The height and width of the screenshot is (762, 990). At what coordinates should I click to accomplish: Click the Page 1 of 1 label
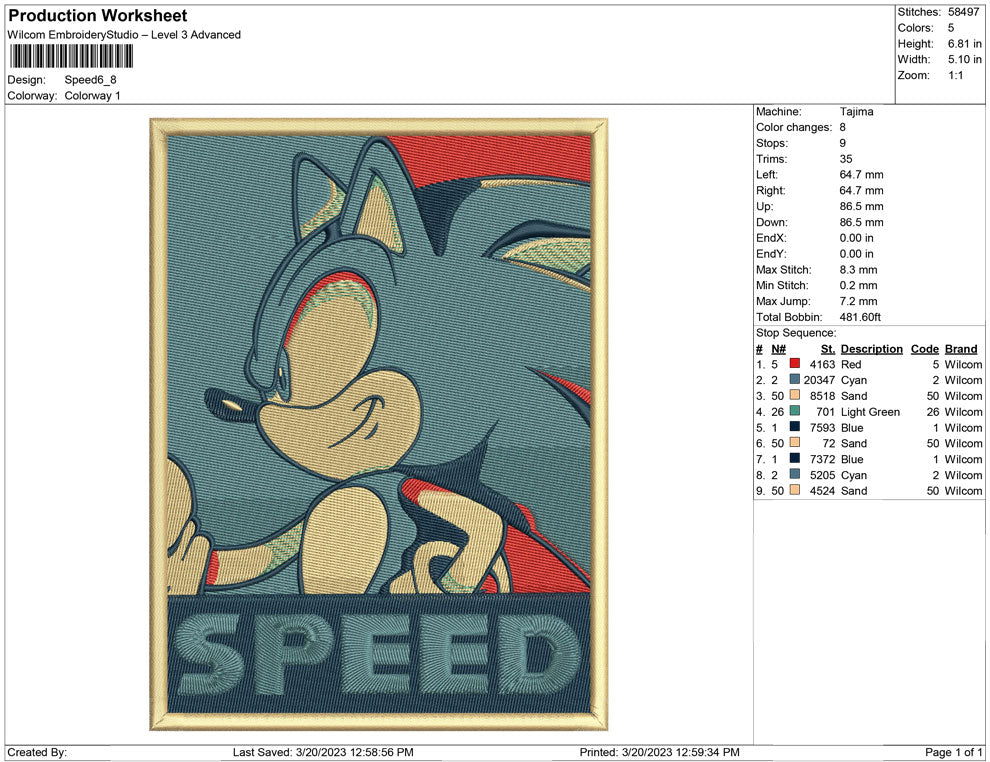pyautogui.click(x=949, y=752)
